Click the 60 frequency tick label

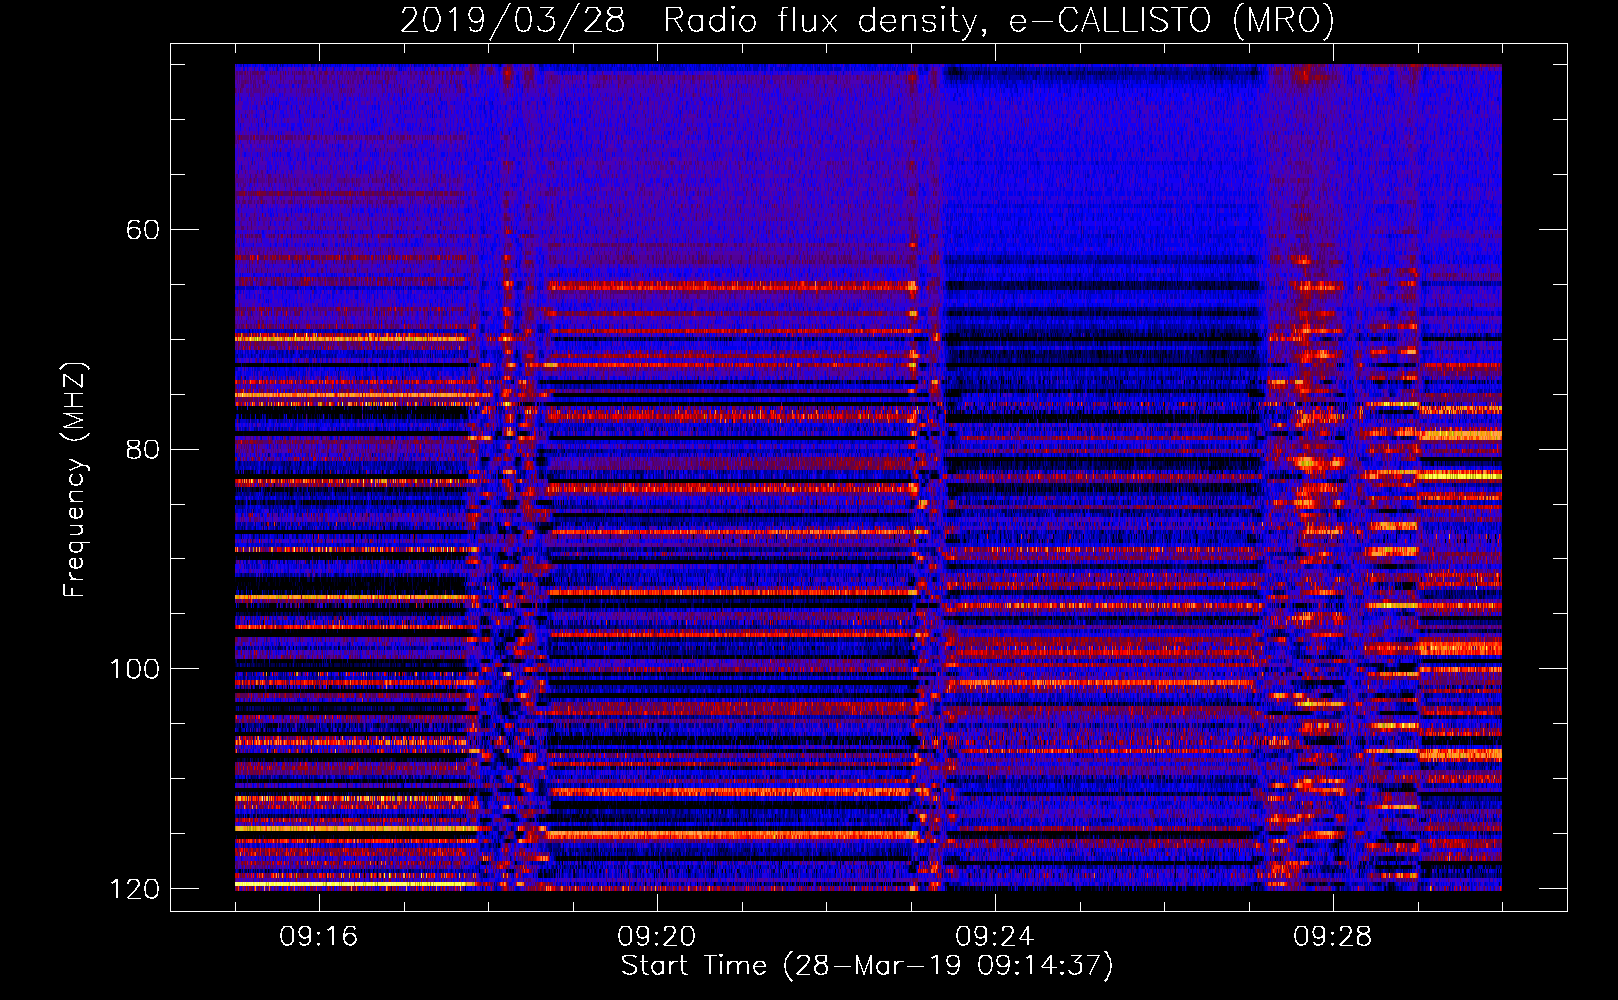click(143, 230)
